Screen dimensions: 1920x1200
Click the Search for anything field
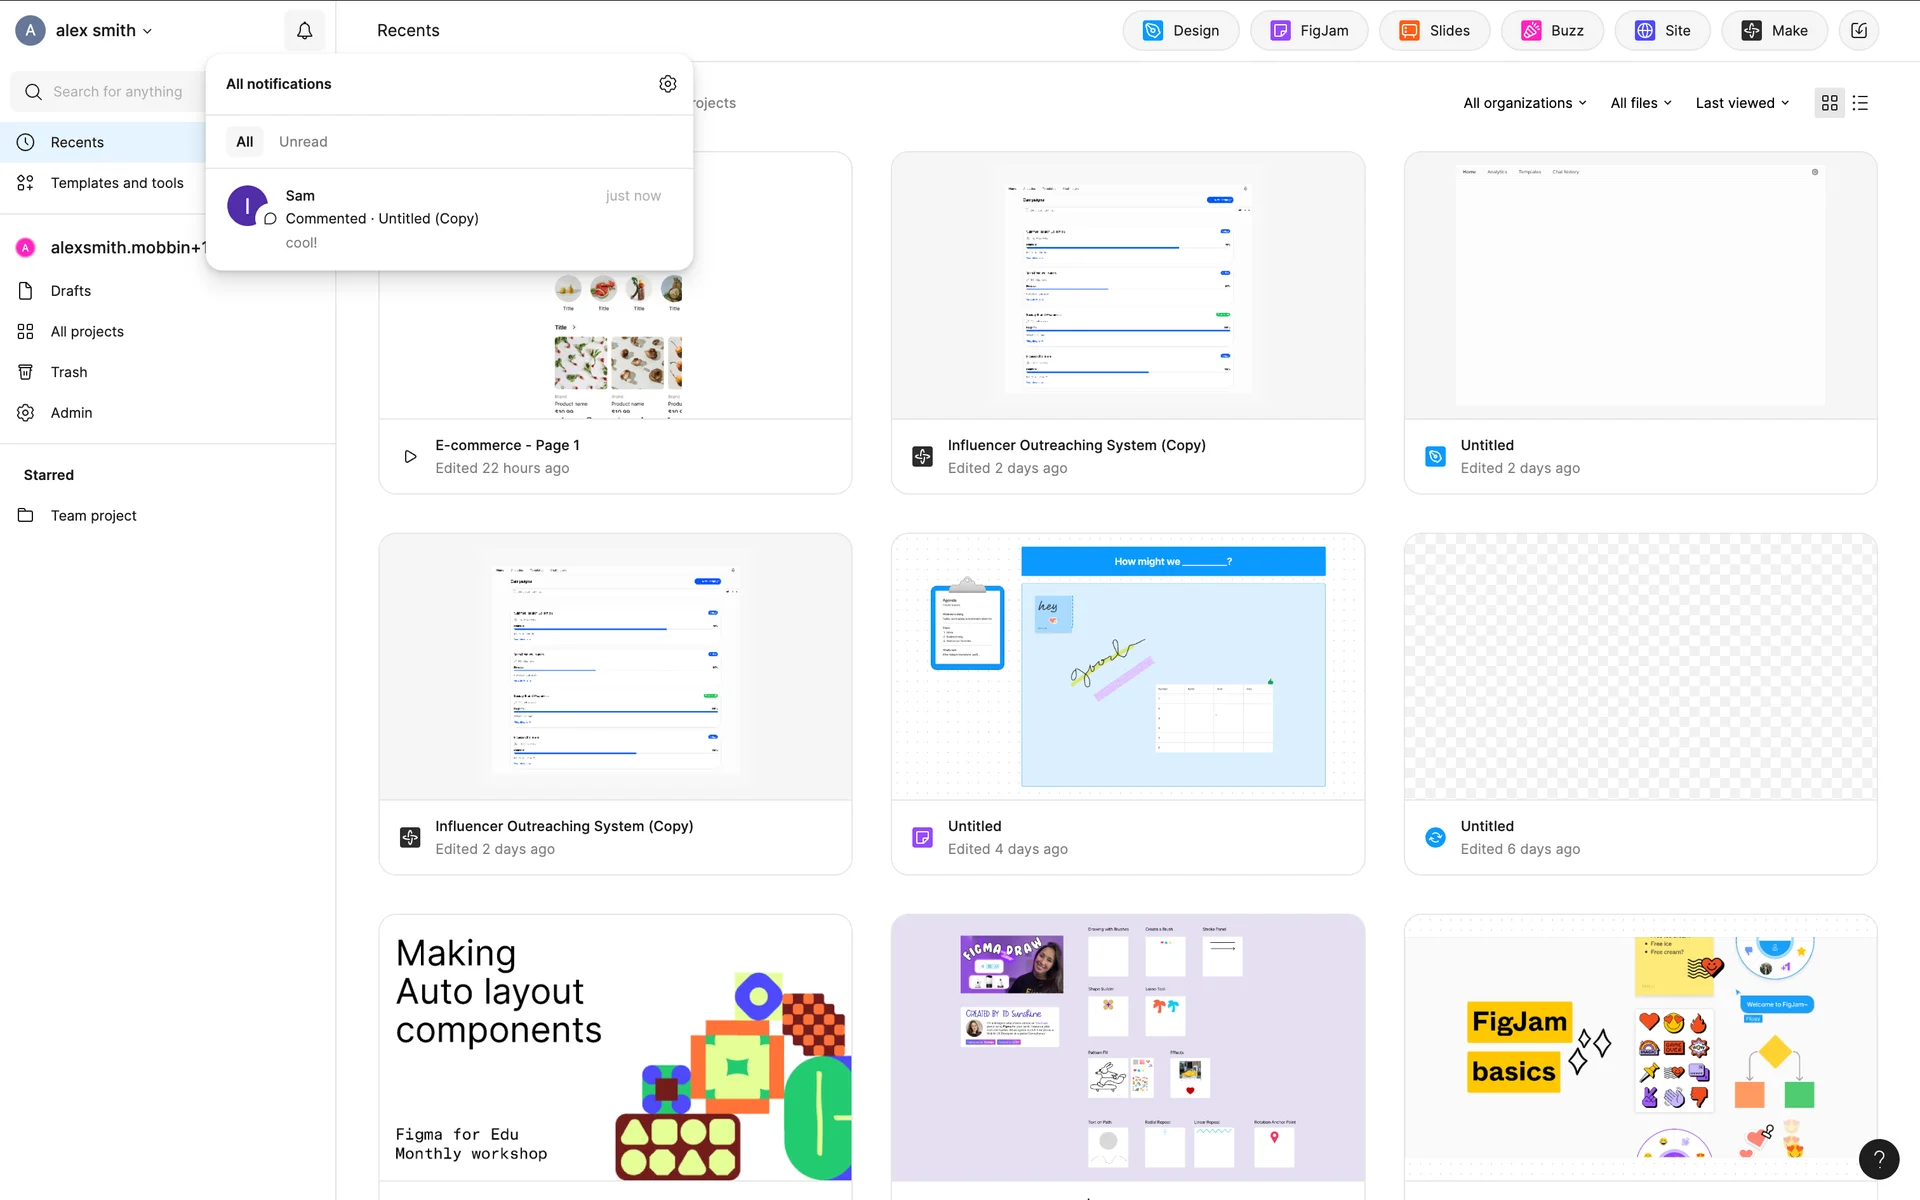pyautogui.click(x=118, y=92)
